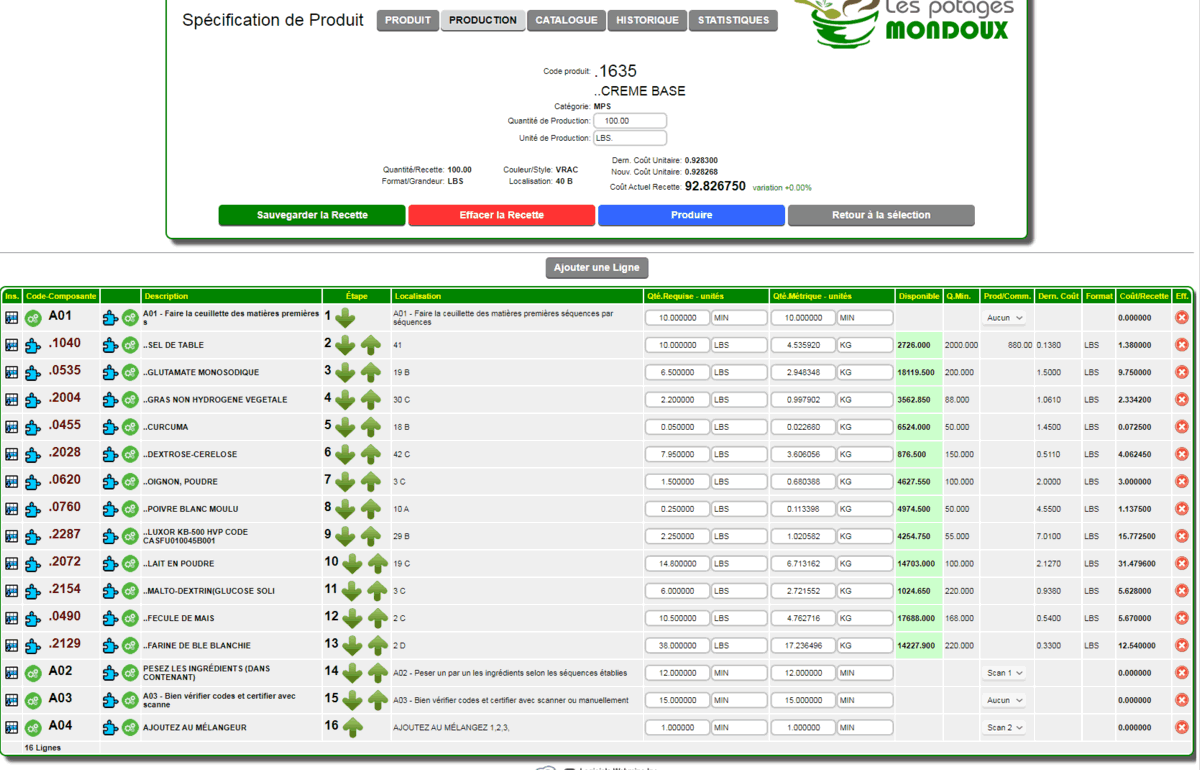Click the Ins. grid icon for row .0535
This screenshot has height=771, width=1200.
tap(12, 372)
